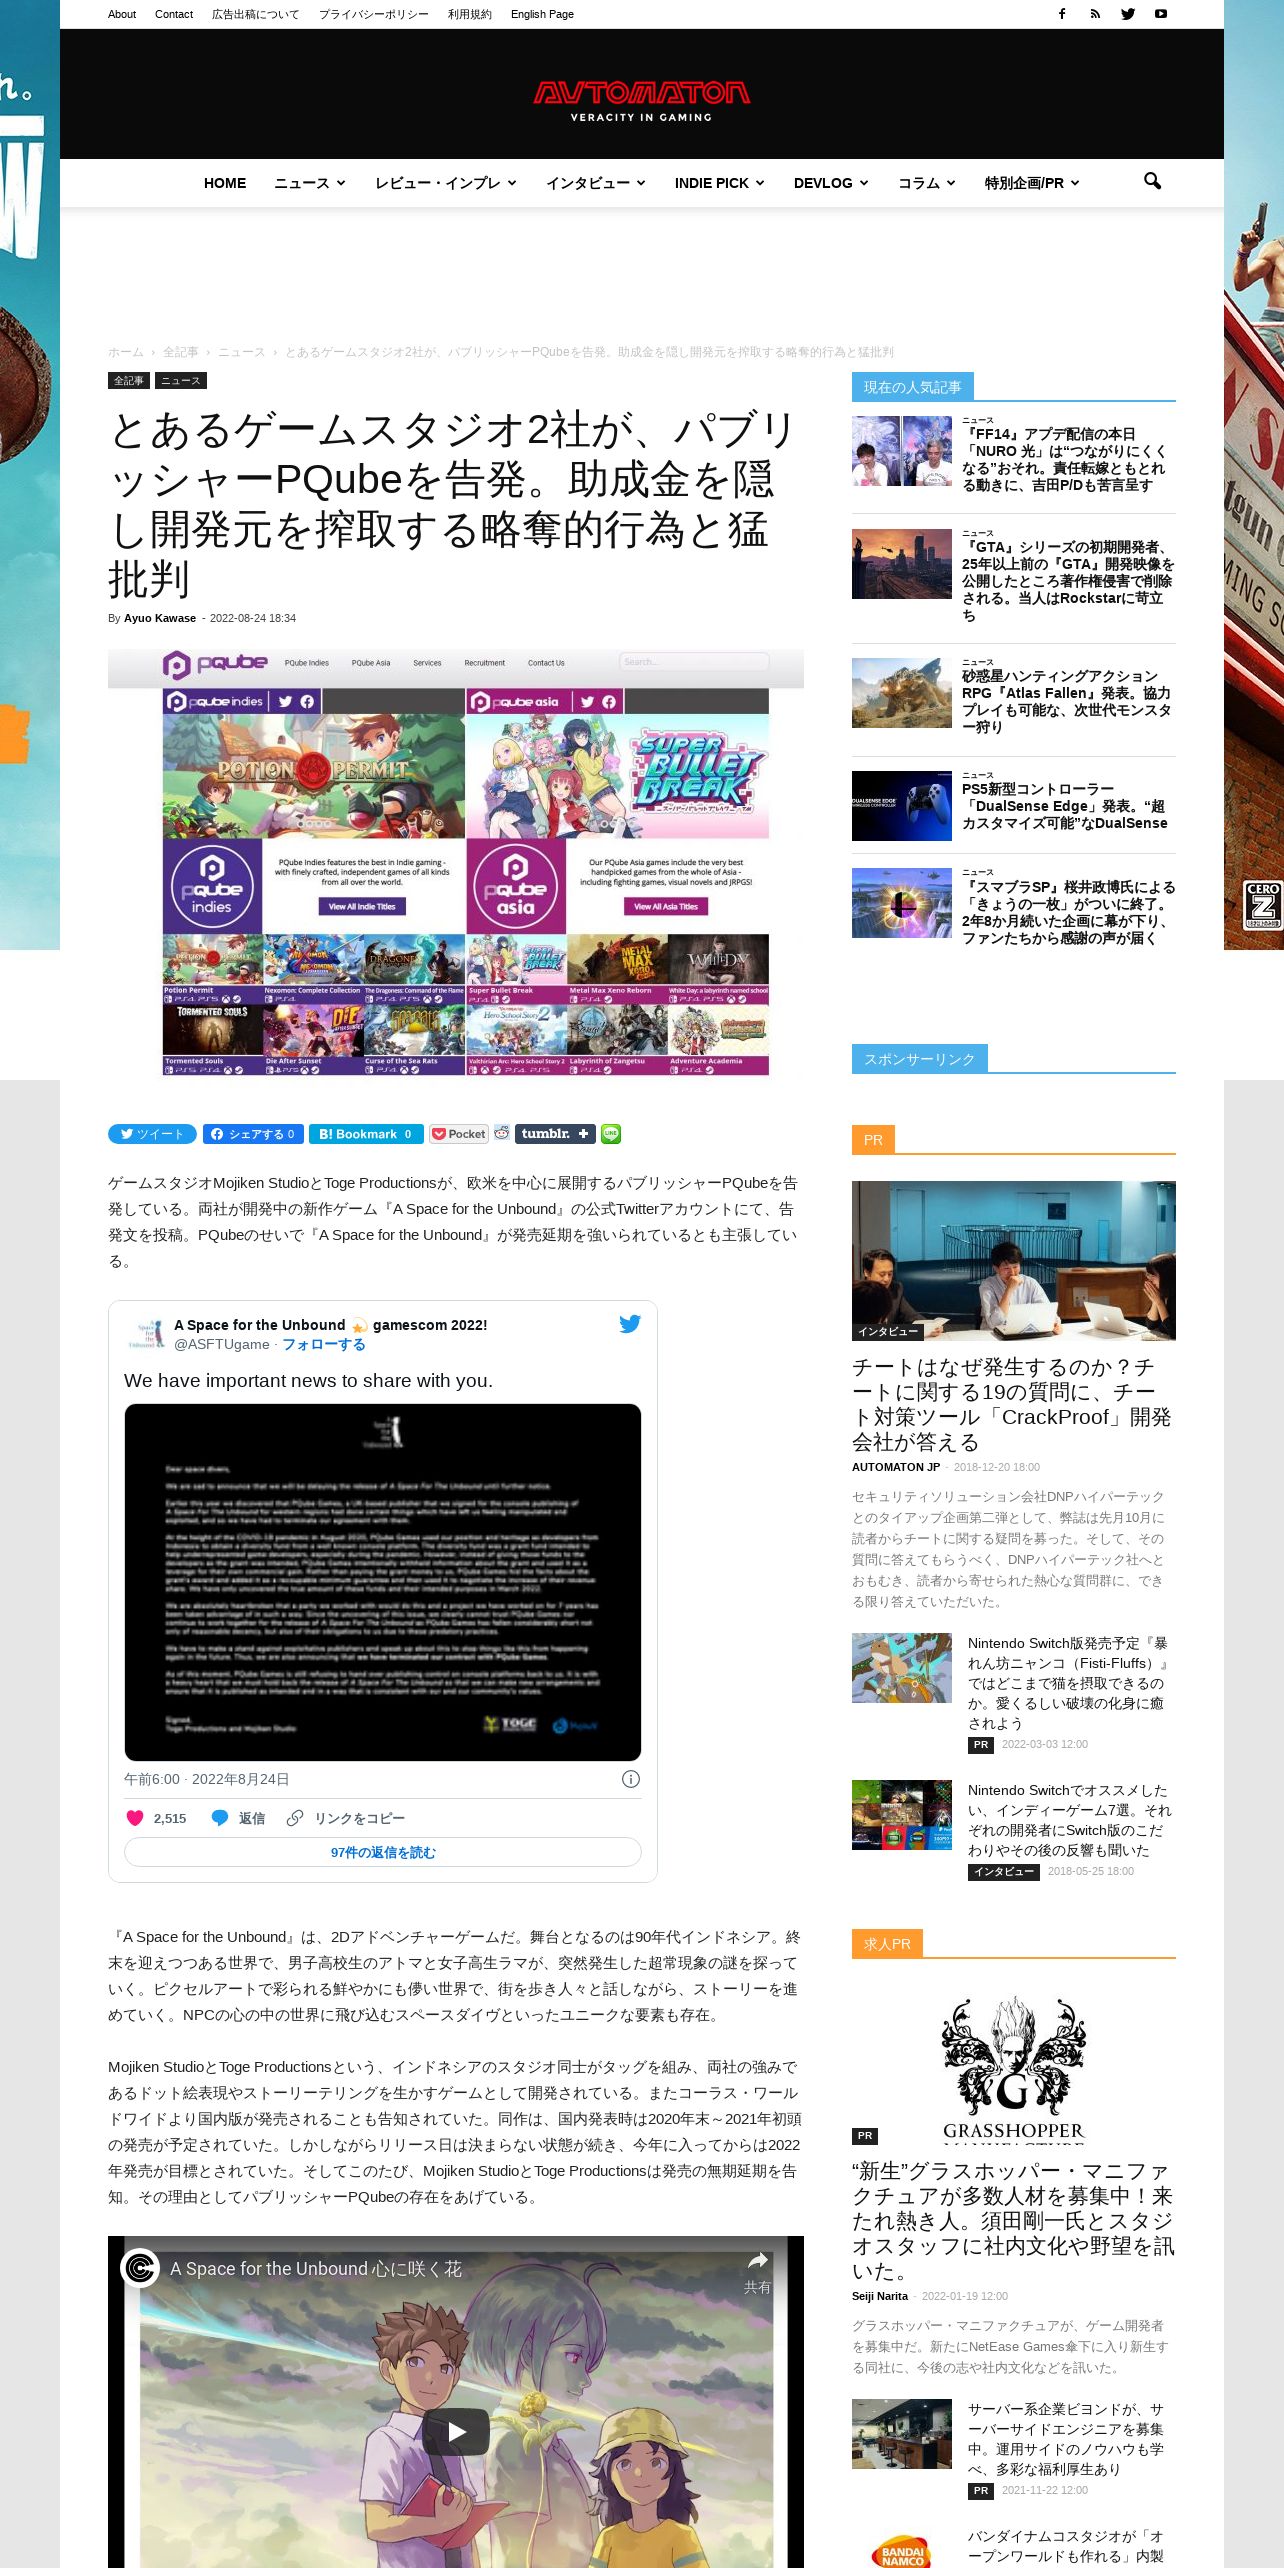Click the ニュース category tag above title

[x=181, y=381]
